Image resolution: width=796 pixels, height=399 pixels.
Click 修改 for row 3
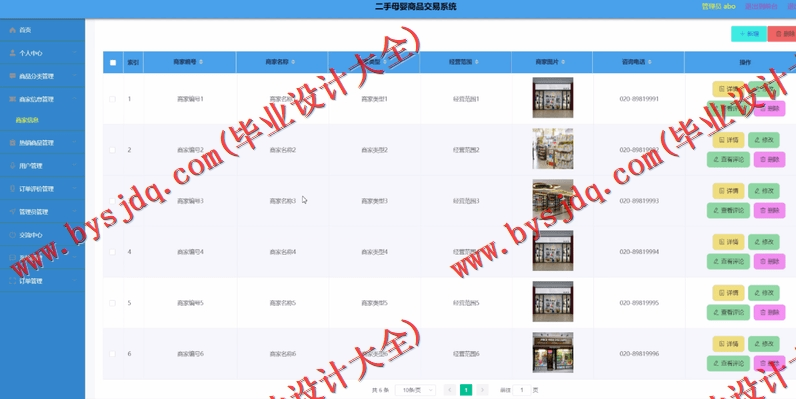tap(764, 191)
